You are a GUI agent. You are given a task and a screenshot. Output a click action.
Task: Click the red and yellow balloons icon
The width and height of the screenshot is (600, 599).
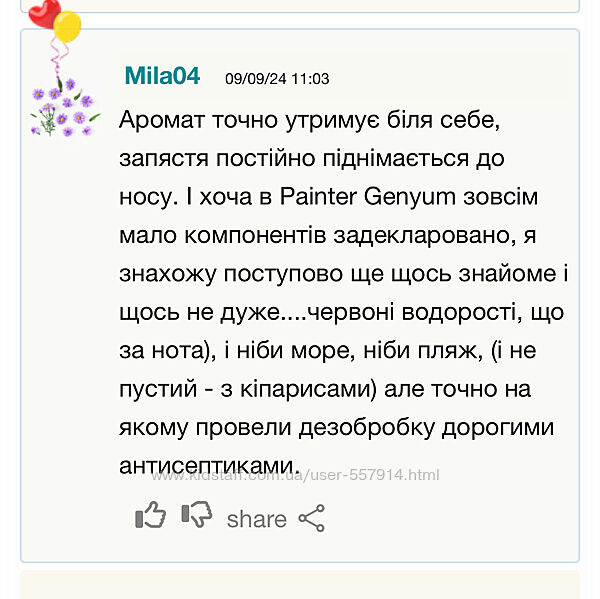55,20
